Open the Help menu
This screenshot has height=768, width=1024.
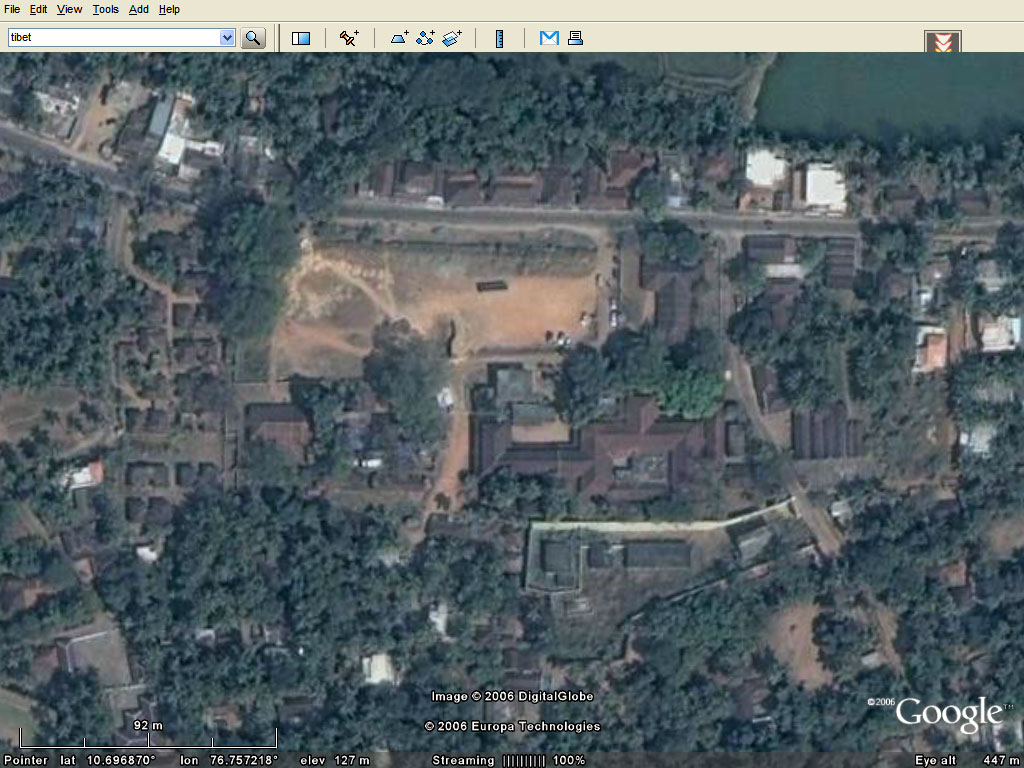[169, 9]
